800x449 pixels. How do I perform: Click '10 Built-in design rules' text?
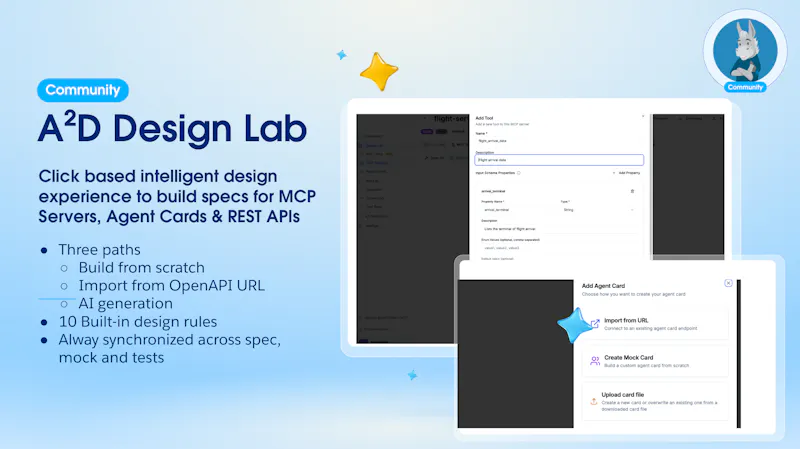click(138, 322)
